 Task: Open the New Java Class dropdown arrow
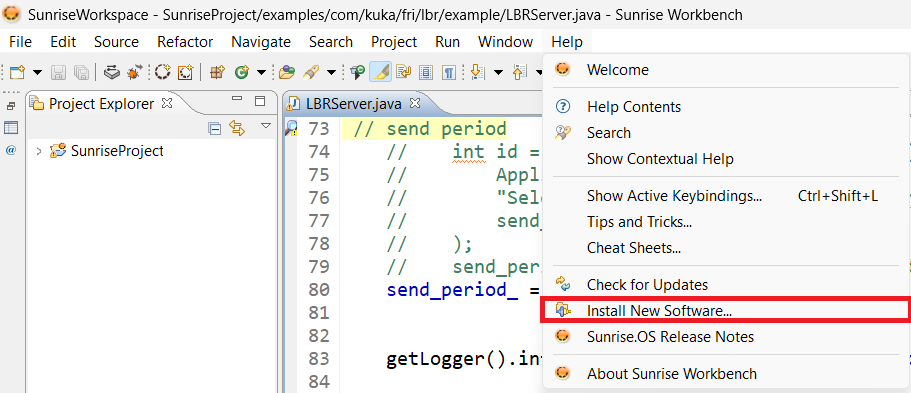(x=261, y=73)
